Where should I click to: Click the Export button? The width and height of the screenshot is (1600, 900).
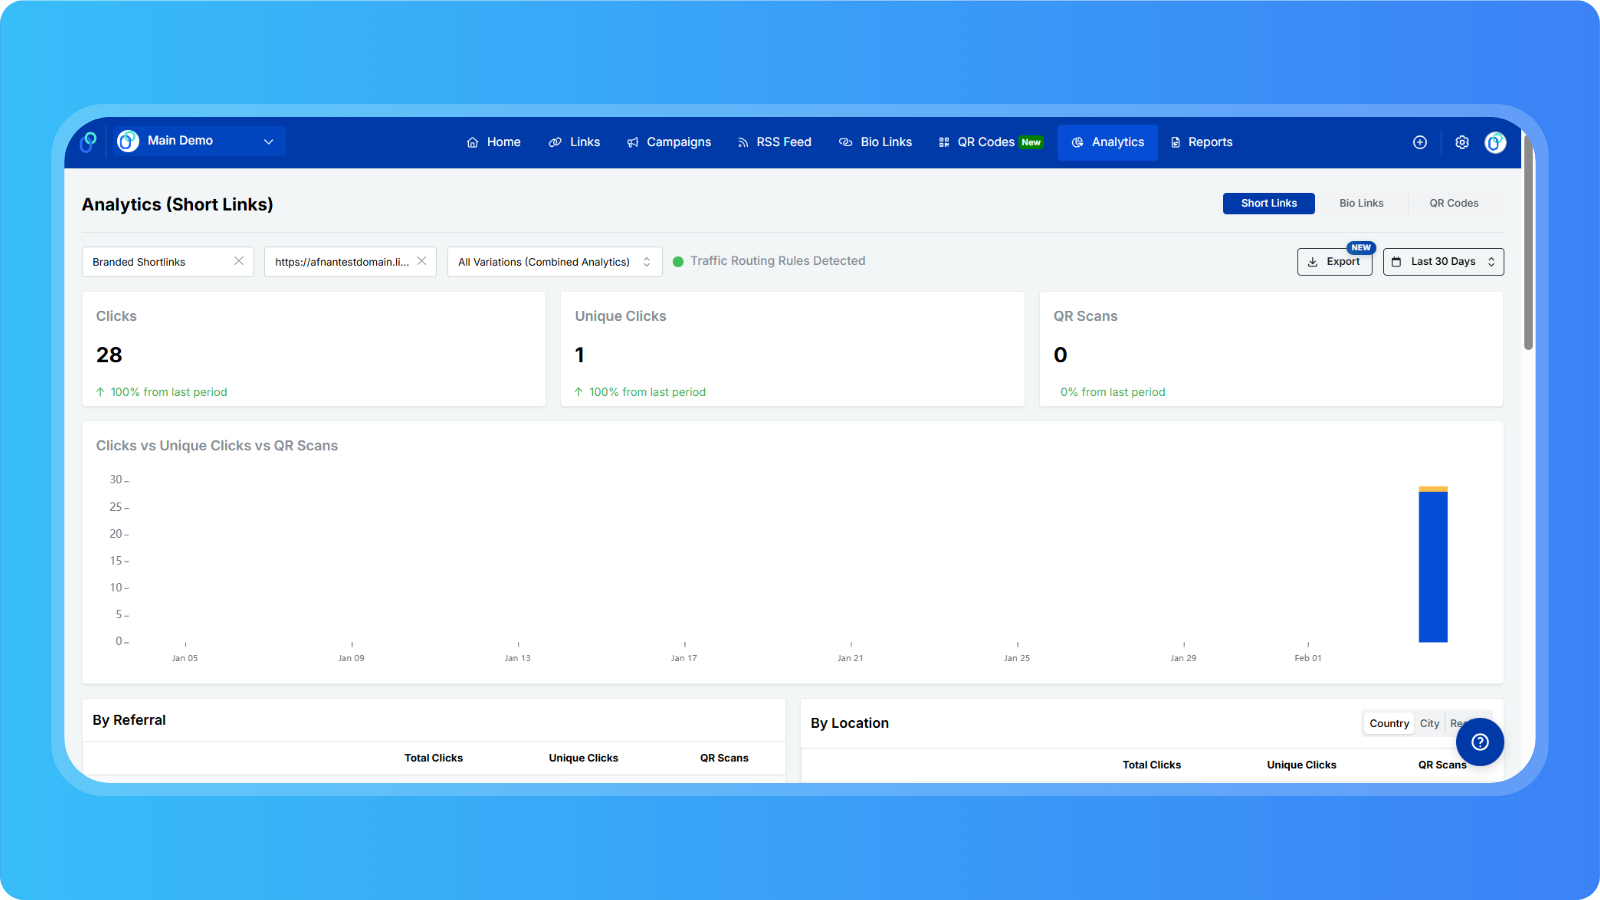pos(1334,262)
